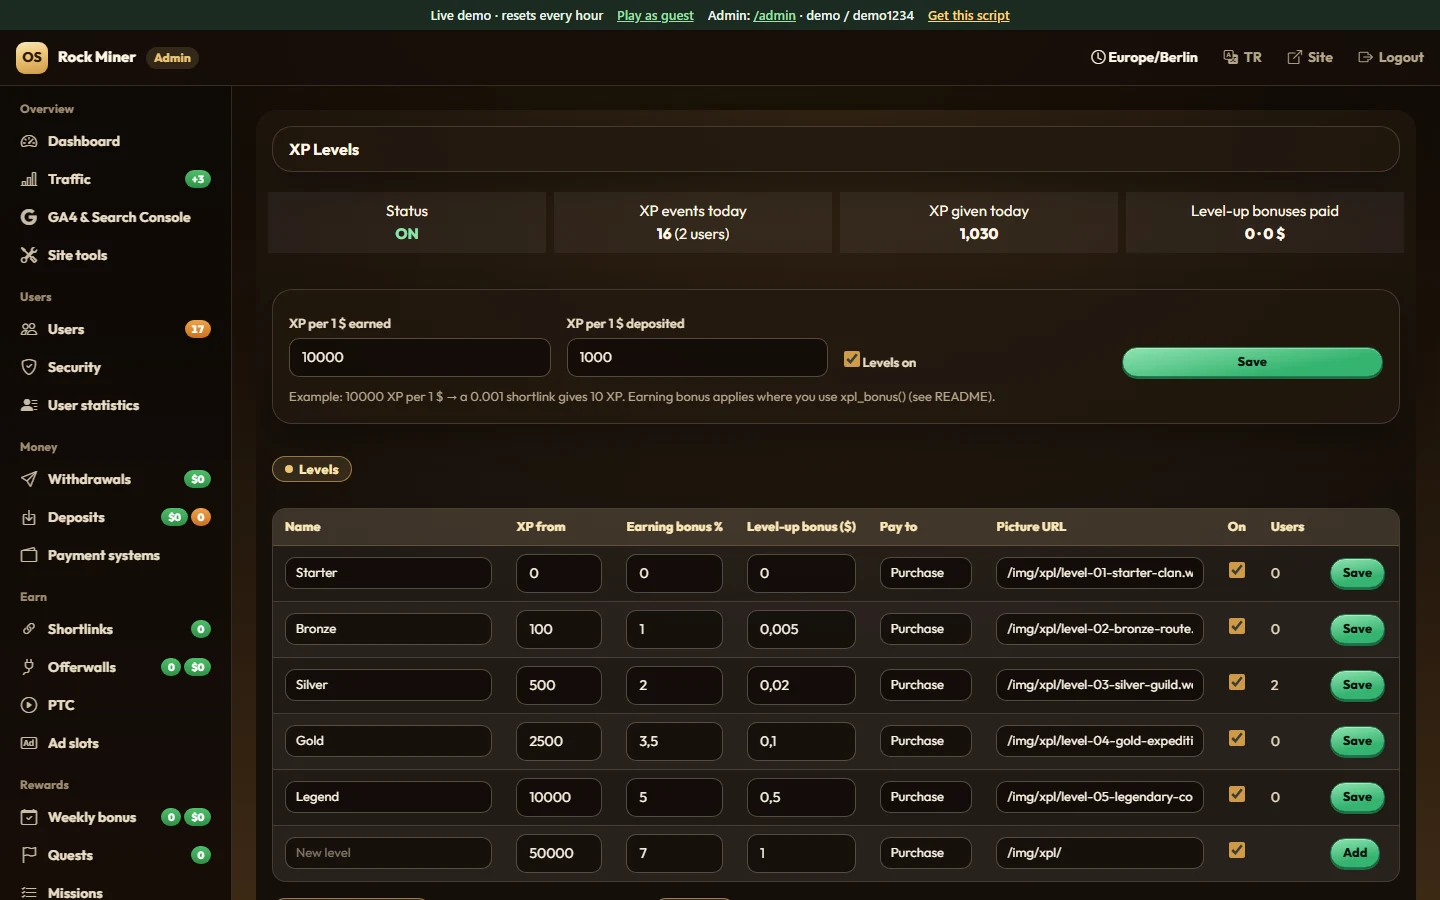Click the Shortlinks chain icon

tap(29, 629)
